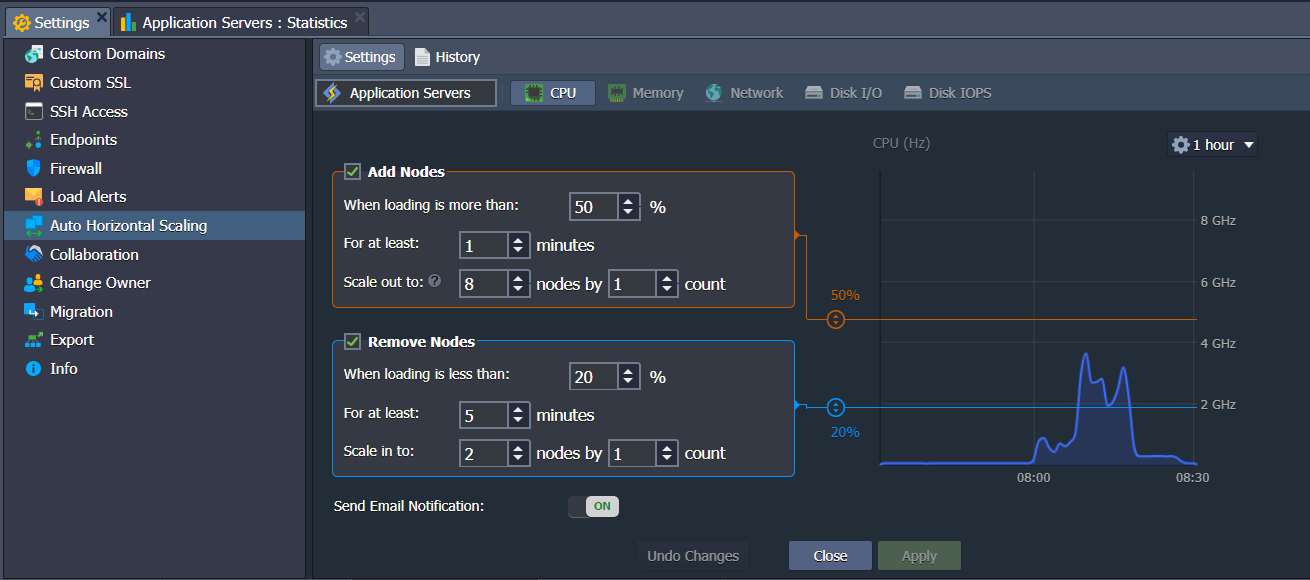1310x580 pixels.
Task: Click the Export icon in sidebar
Action: [x=34, y=340]
